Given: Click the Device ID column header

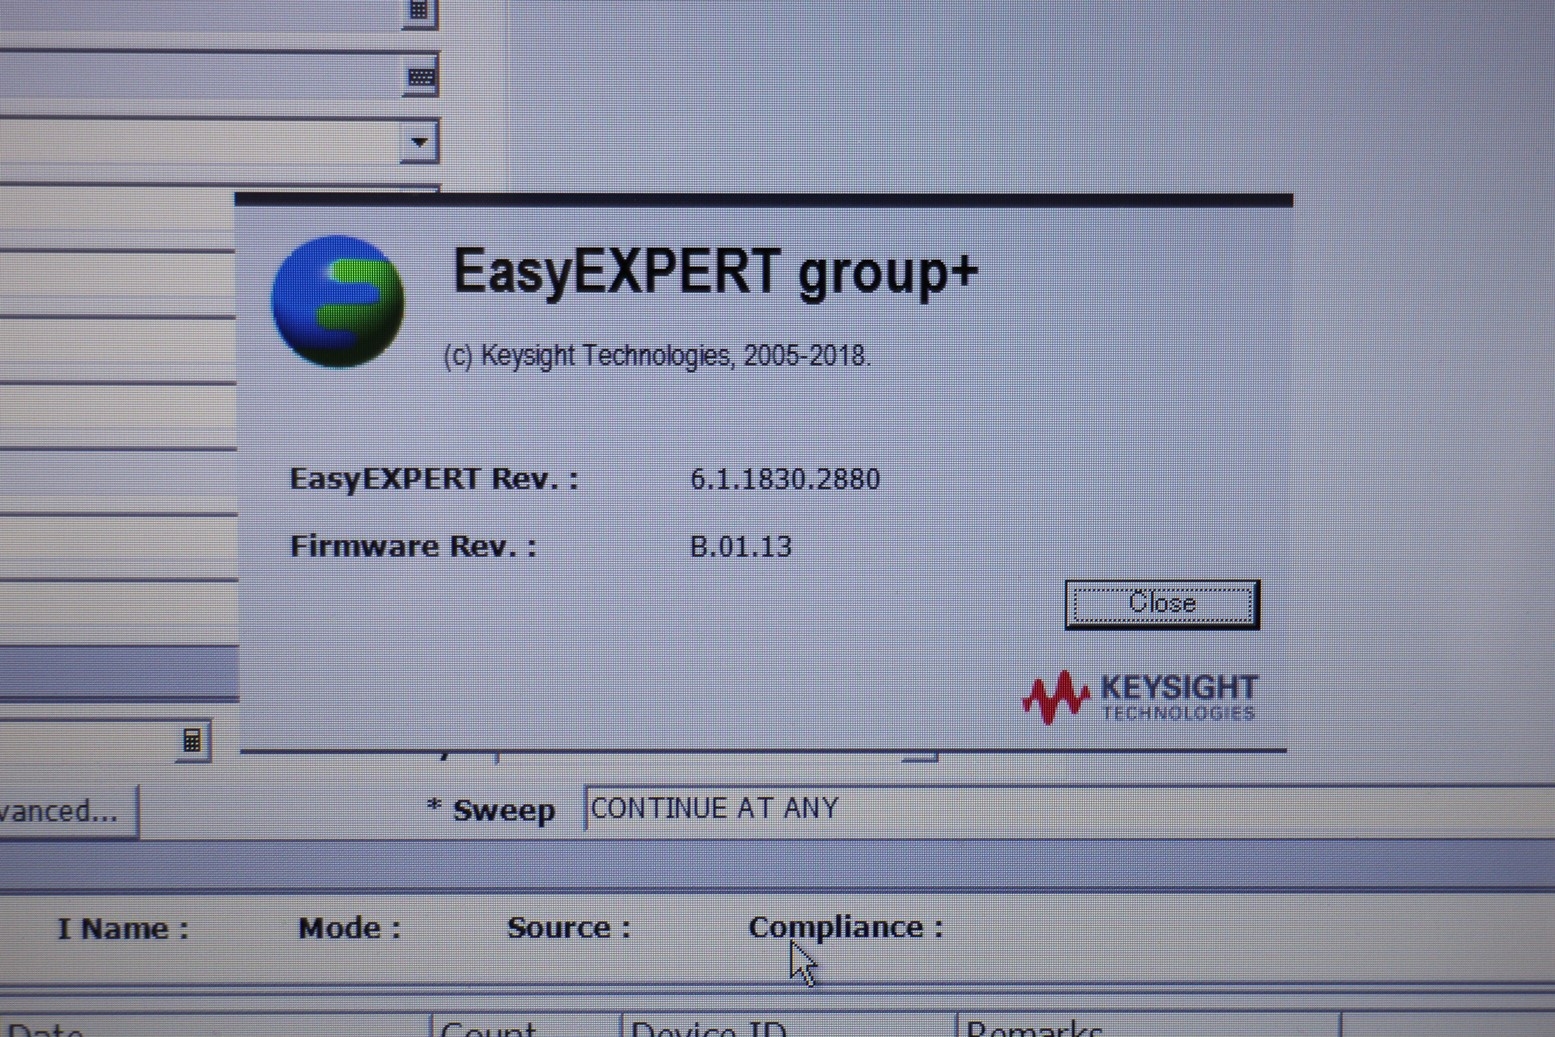Looking at the screenshot, I should (x=789, y=1026).
